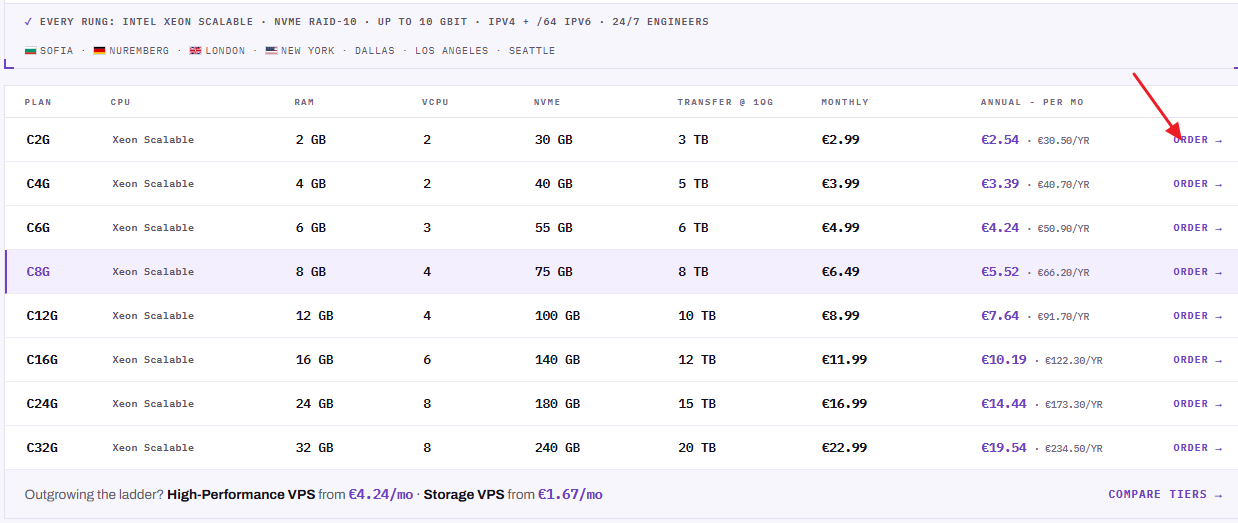Select the Nuremberg location label

point(139,51)
